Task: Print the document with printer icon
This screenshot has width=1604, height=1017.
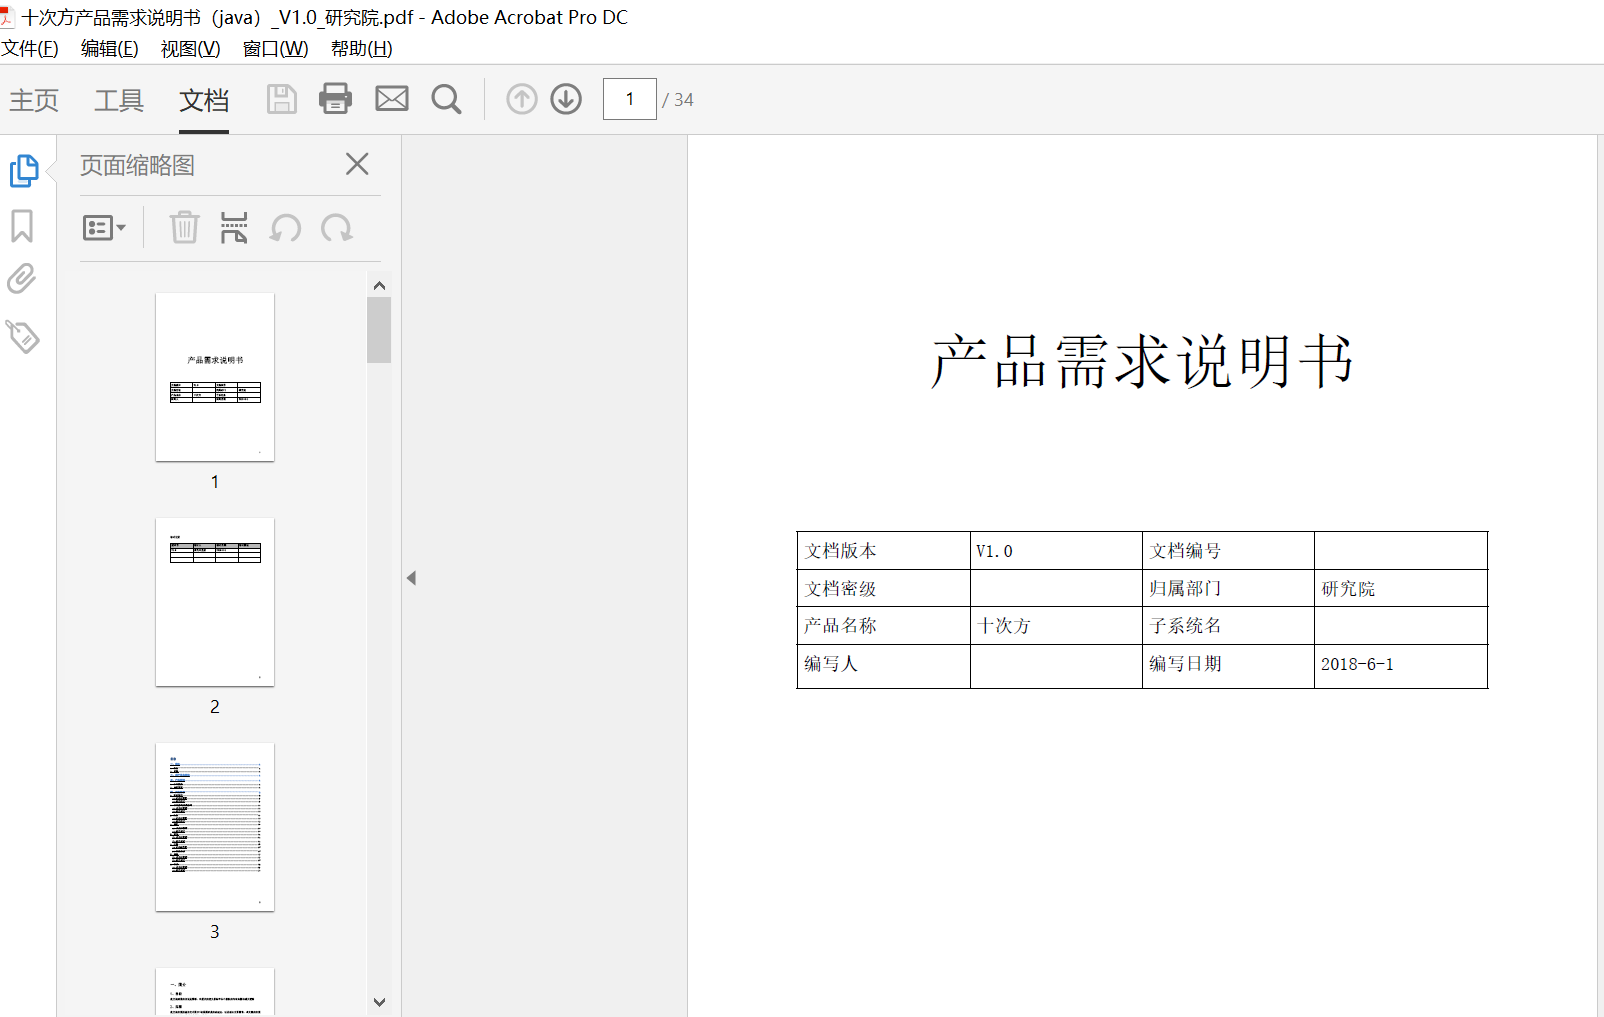Action: 335,99
